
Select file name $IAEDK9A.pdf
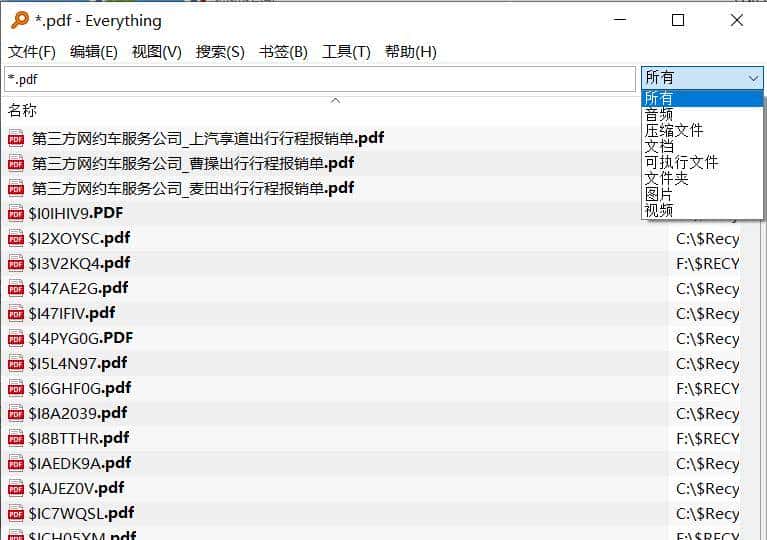coord(80,463)
